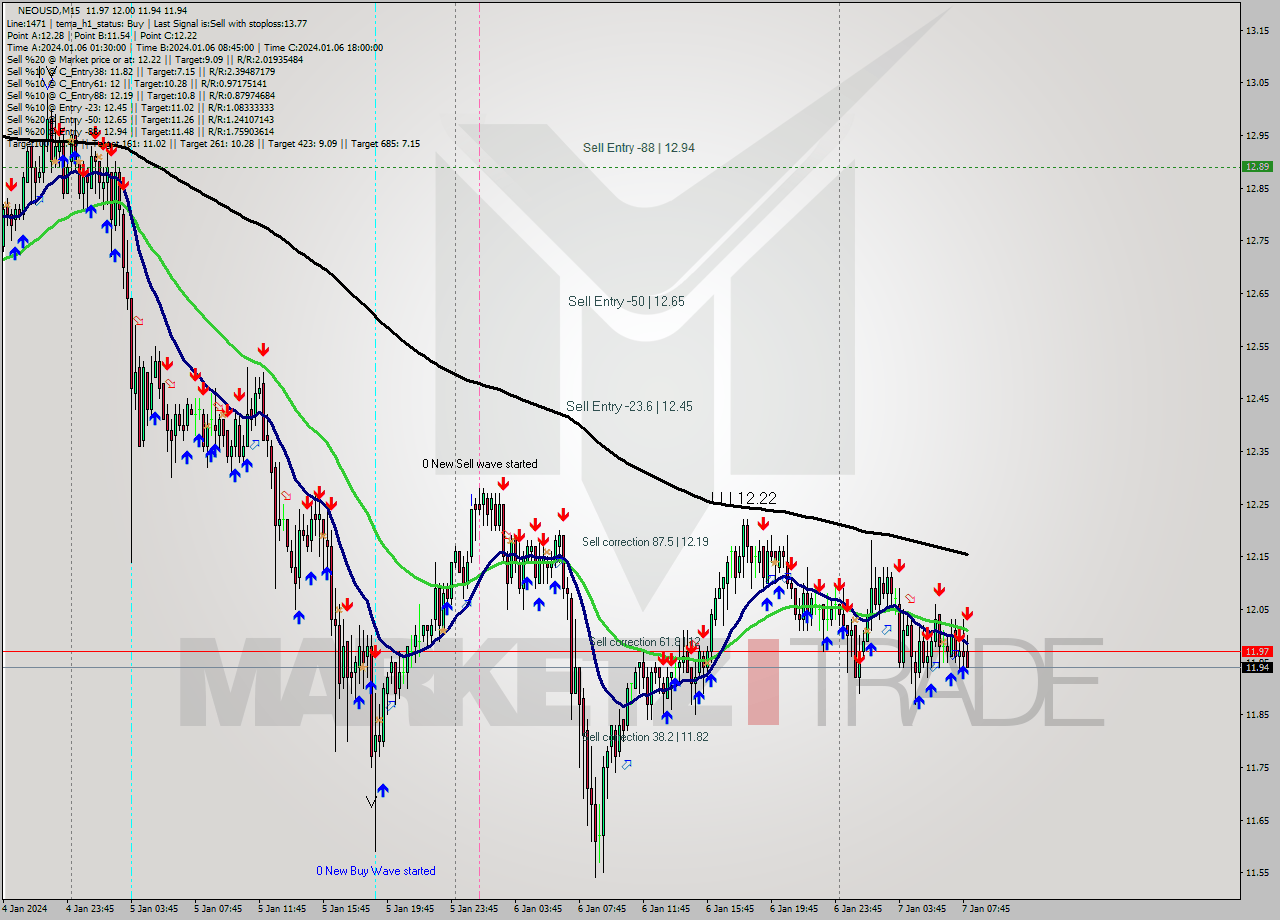Click 12.25 on the price axis
Image resolution: width=1280 pixels, height=920 pixels.
1257,504
